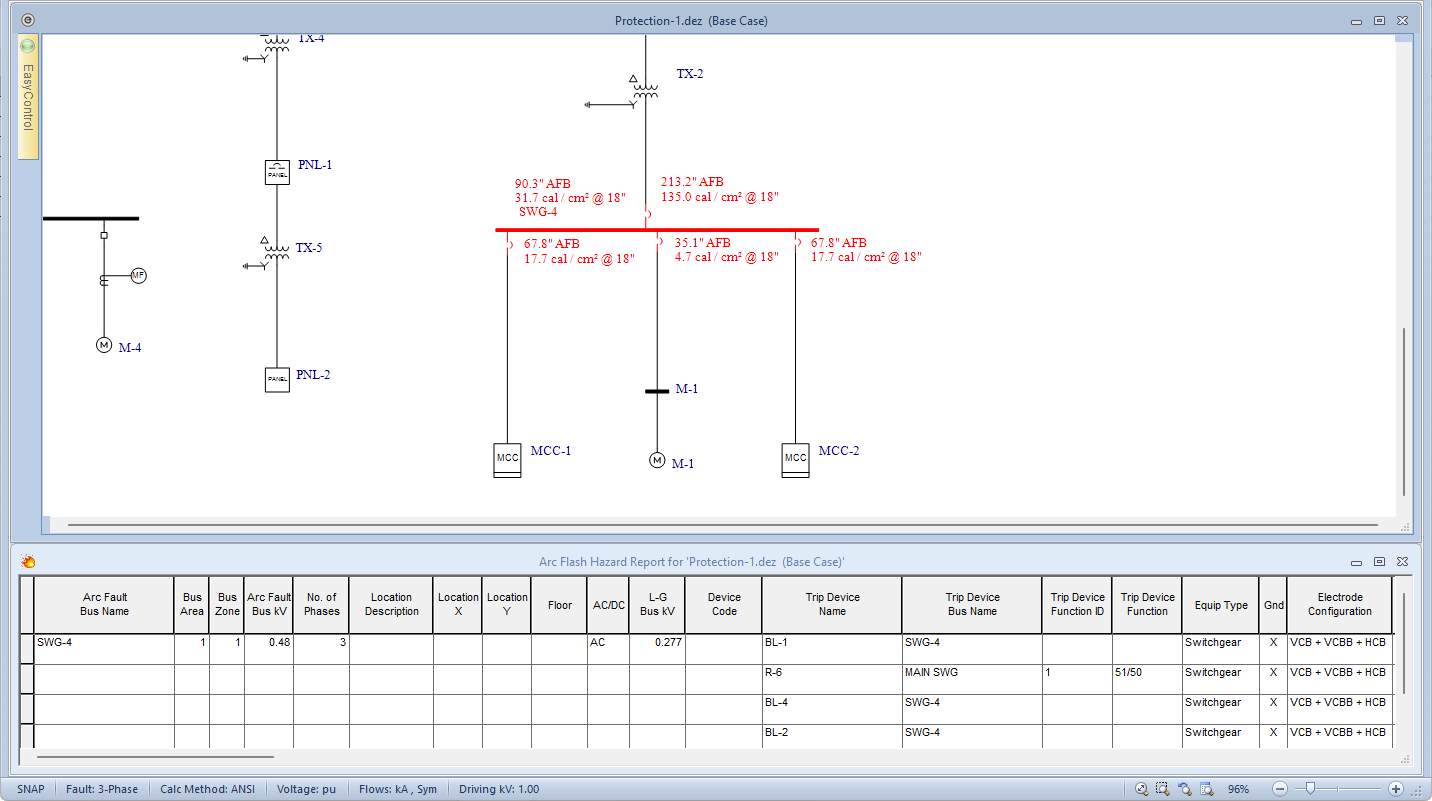Select the M-1 motor symbol
This screenshot has height=801, width=1432.
click(x=657, y=460)
